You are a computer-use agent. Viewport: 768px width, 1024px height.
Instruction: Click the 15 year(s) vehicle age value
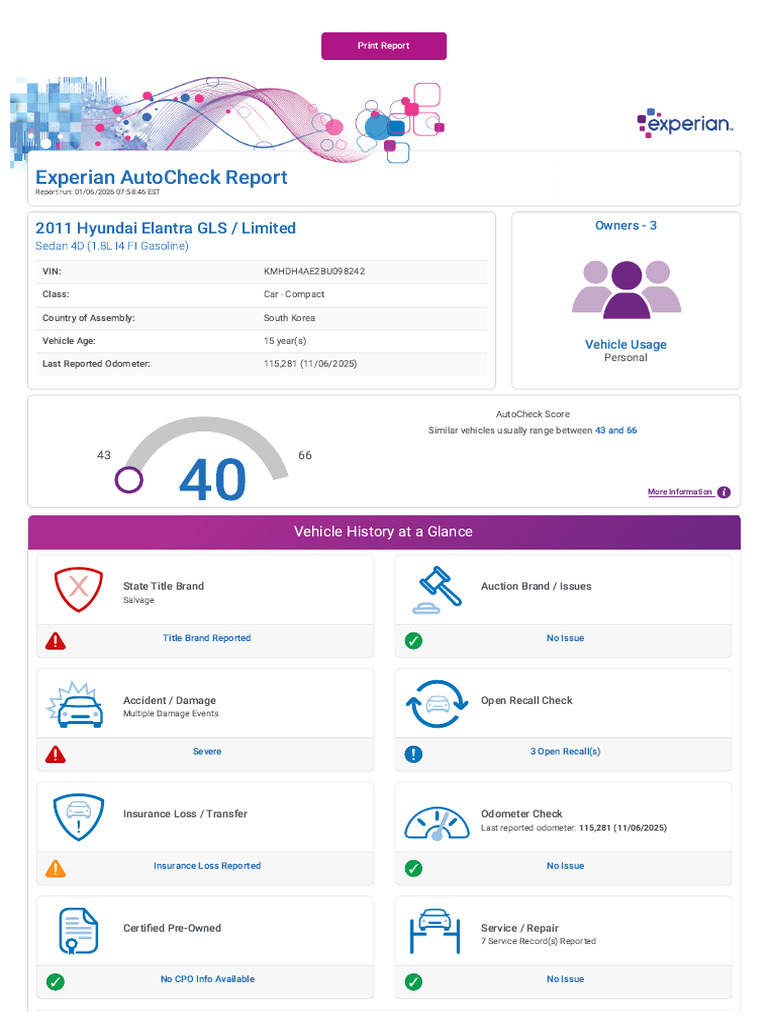click(285, 341)
